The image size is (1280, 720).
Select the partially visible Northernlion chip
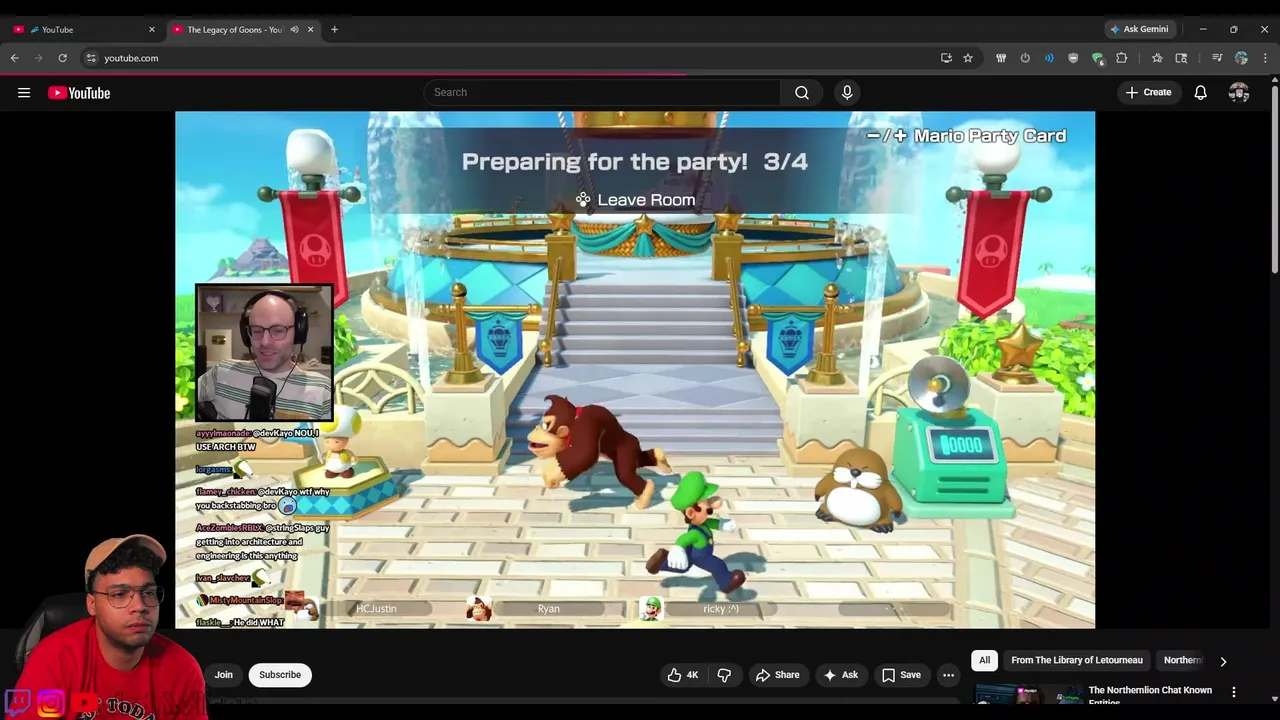click(1182, 660)
